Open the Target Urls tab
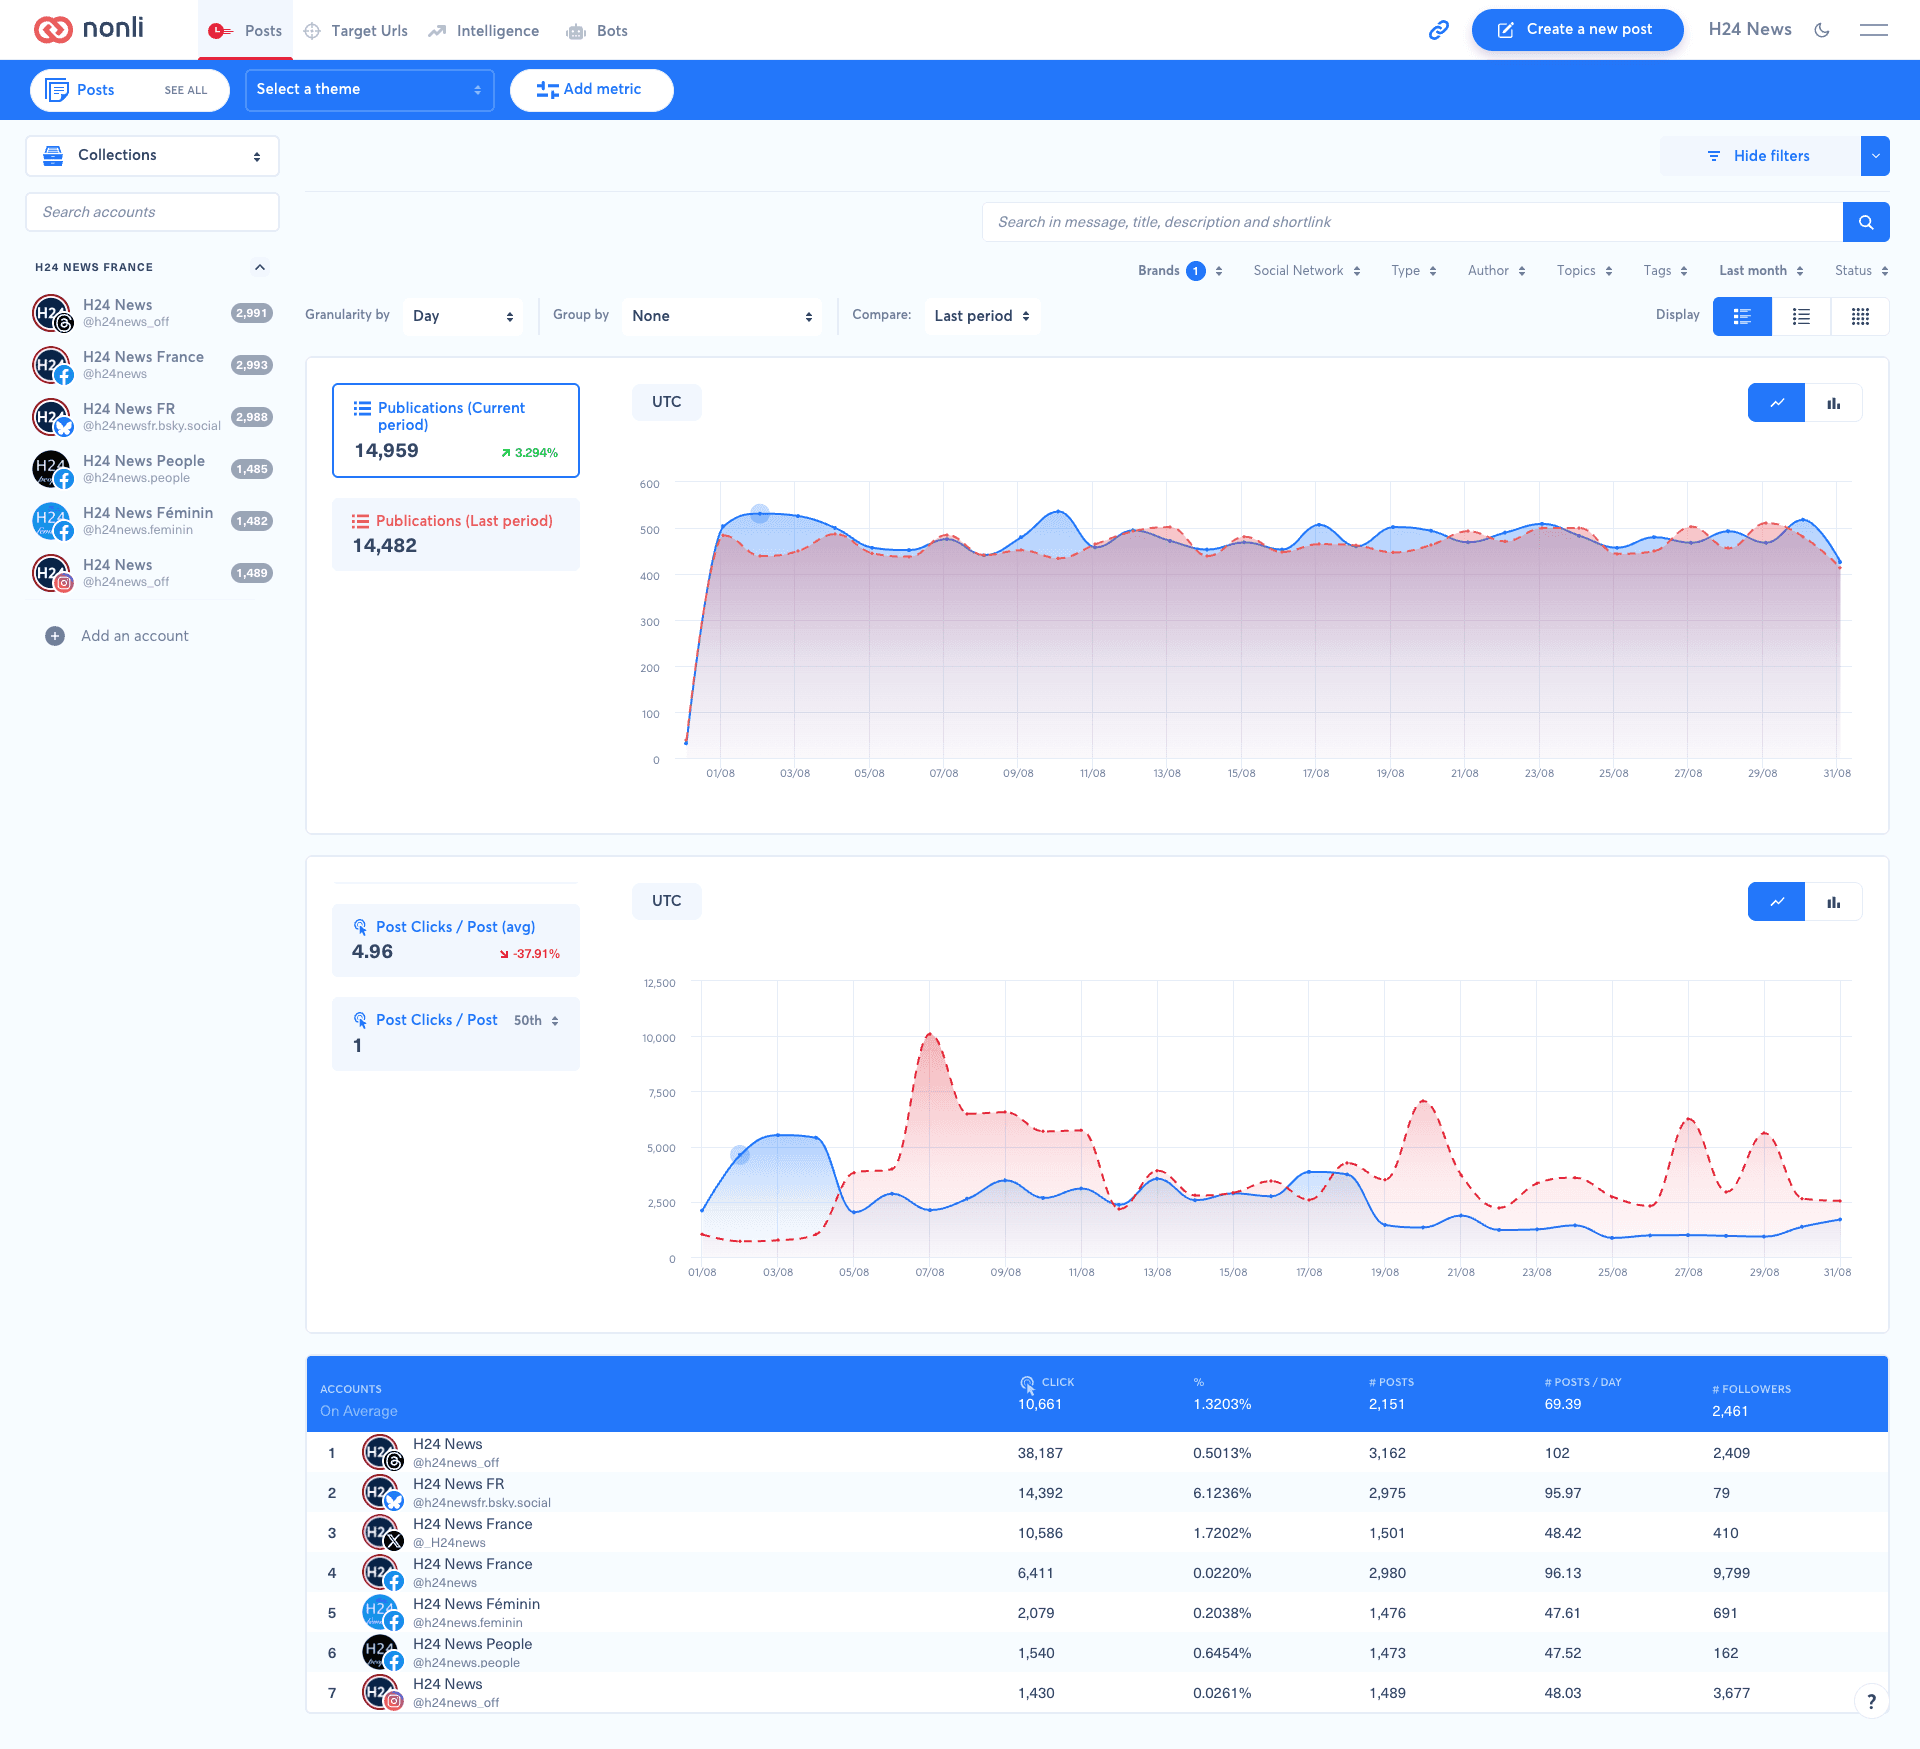 [356, 31]
